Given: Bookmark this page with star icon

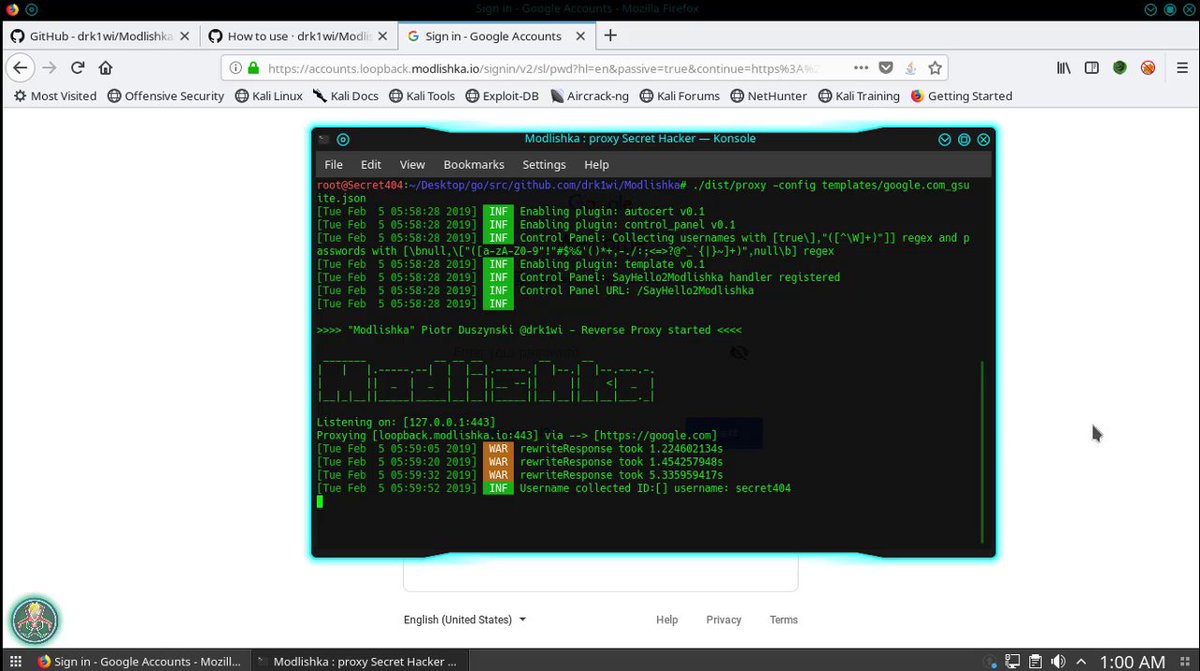Looking at the screenshot, I should [935, 68].
